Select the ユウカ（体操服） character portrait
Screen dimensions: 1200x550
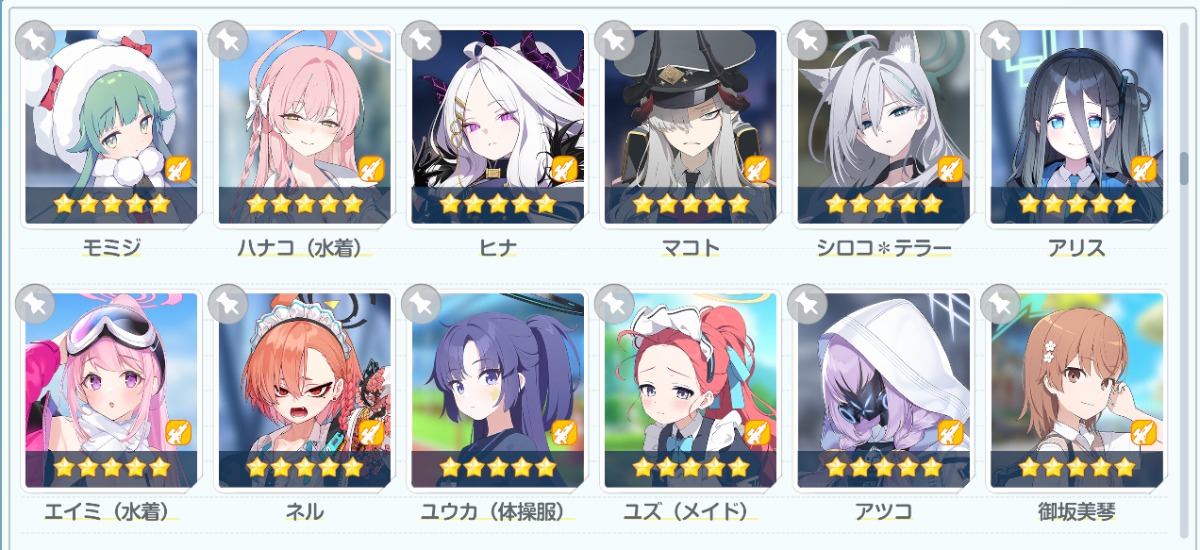[x=498, y=389]
